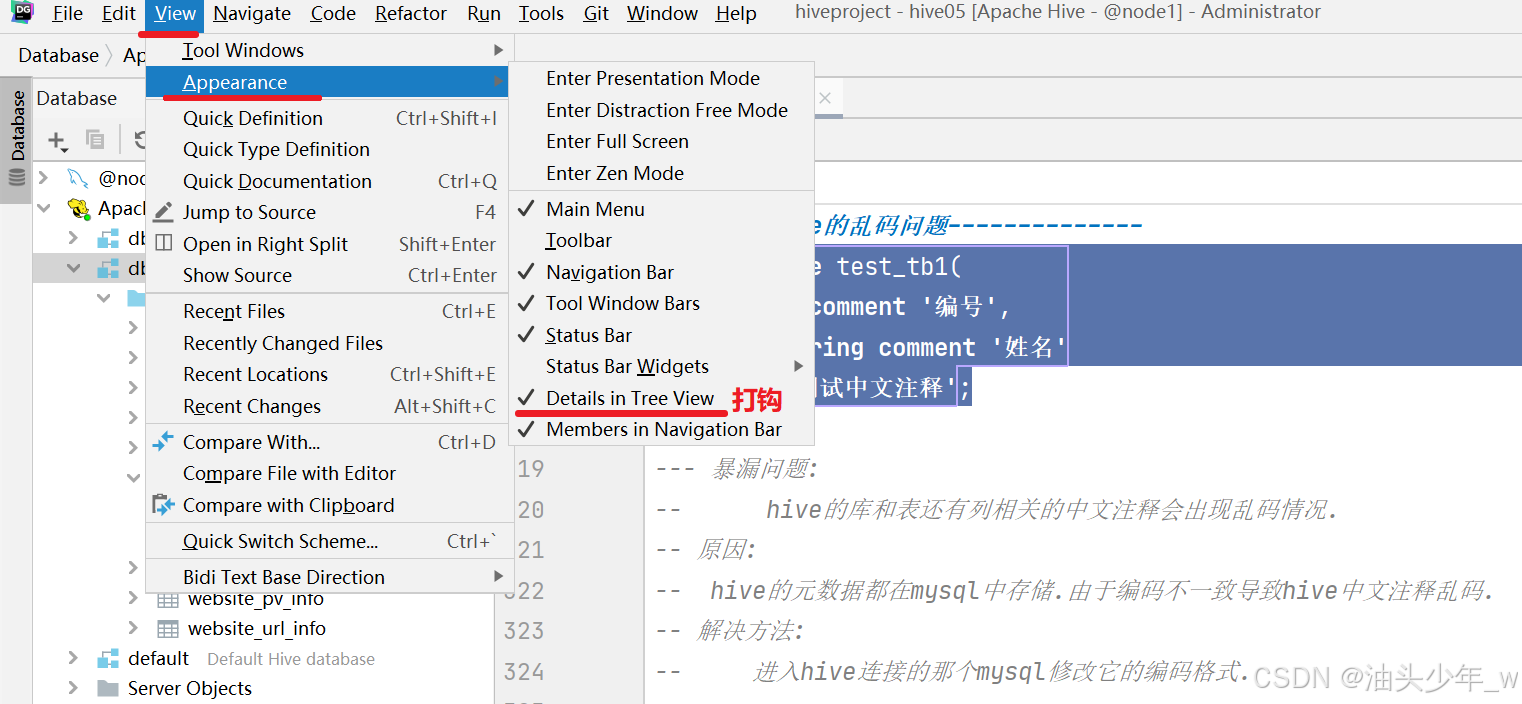Click the plus icon to add a data source
The width and height of the screenshot is (1522, 704).
click(55, 140)
